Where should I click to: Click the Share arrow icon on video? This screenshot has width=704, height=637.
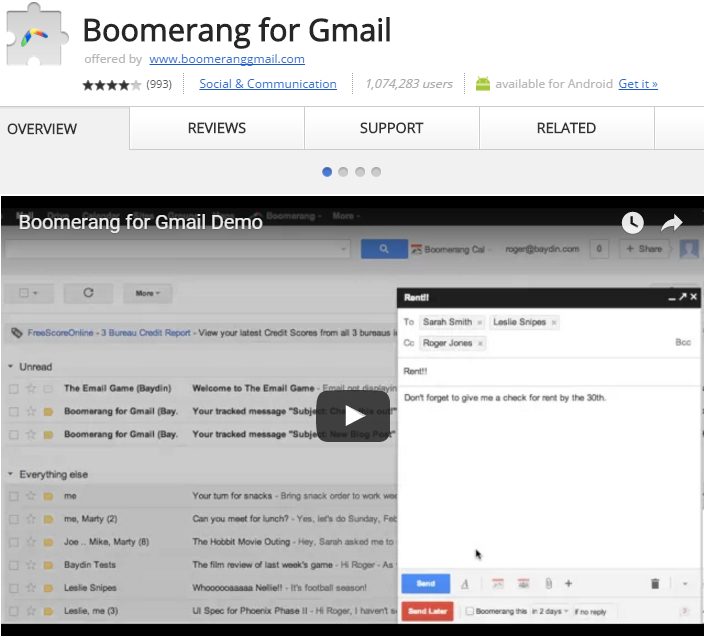point(672,222)
